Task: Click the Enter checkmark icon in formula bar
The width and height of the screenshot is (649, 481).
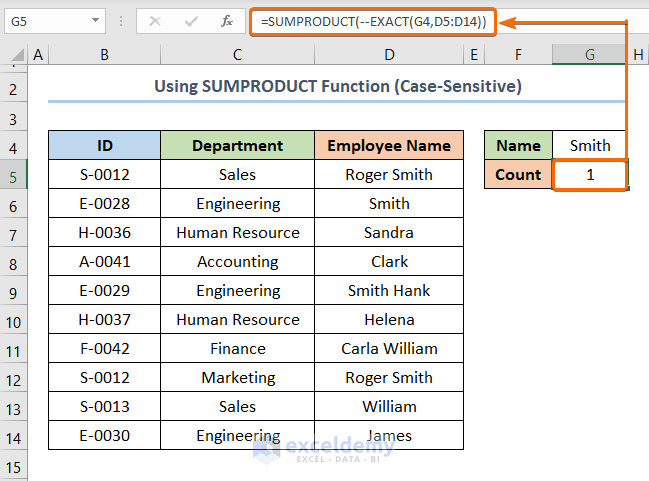Action: click(191, 20)
